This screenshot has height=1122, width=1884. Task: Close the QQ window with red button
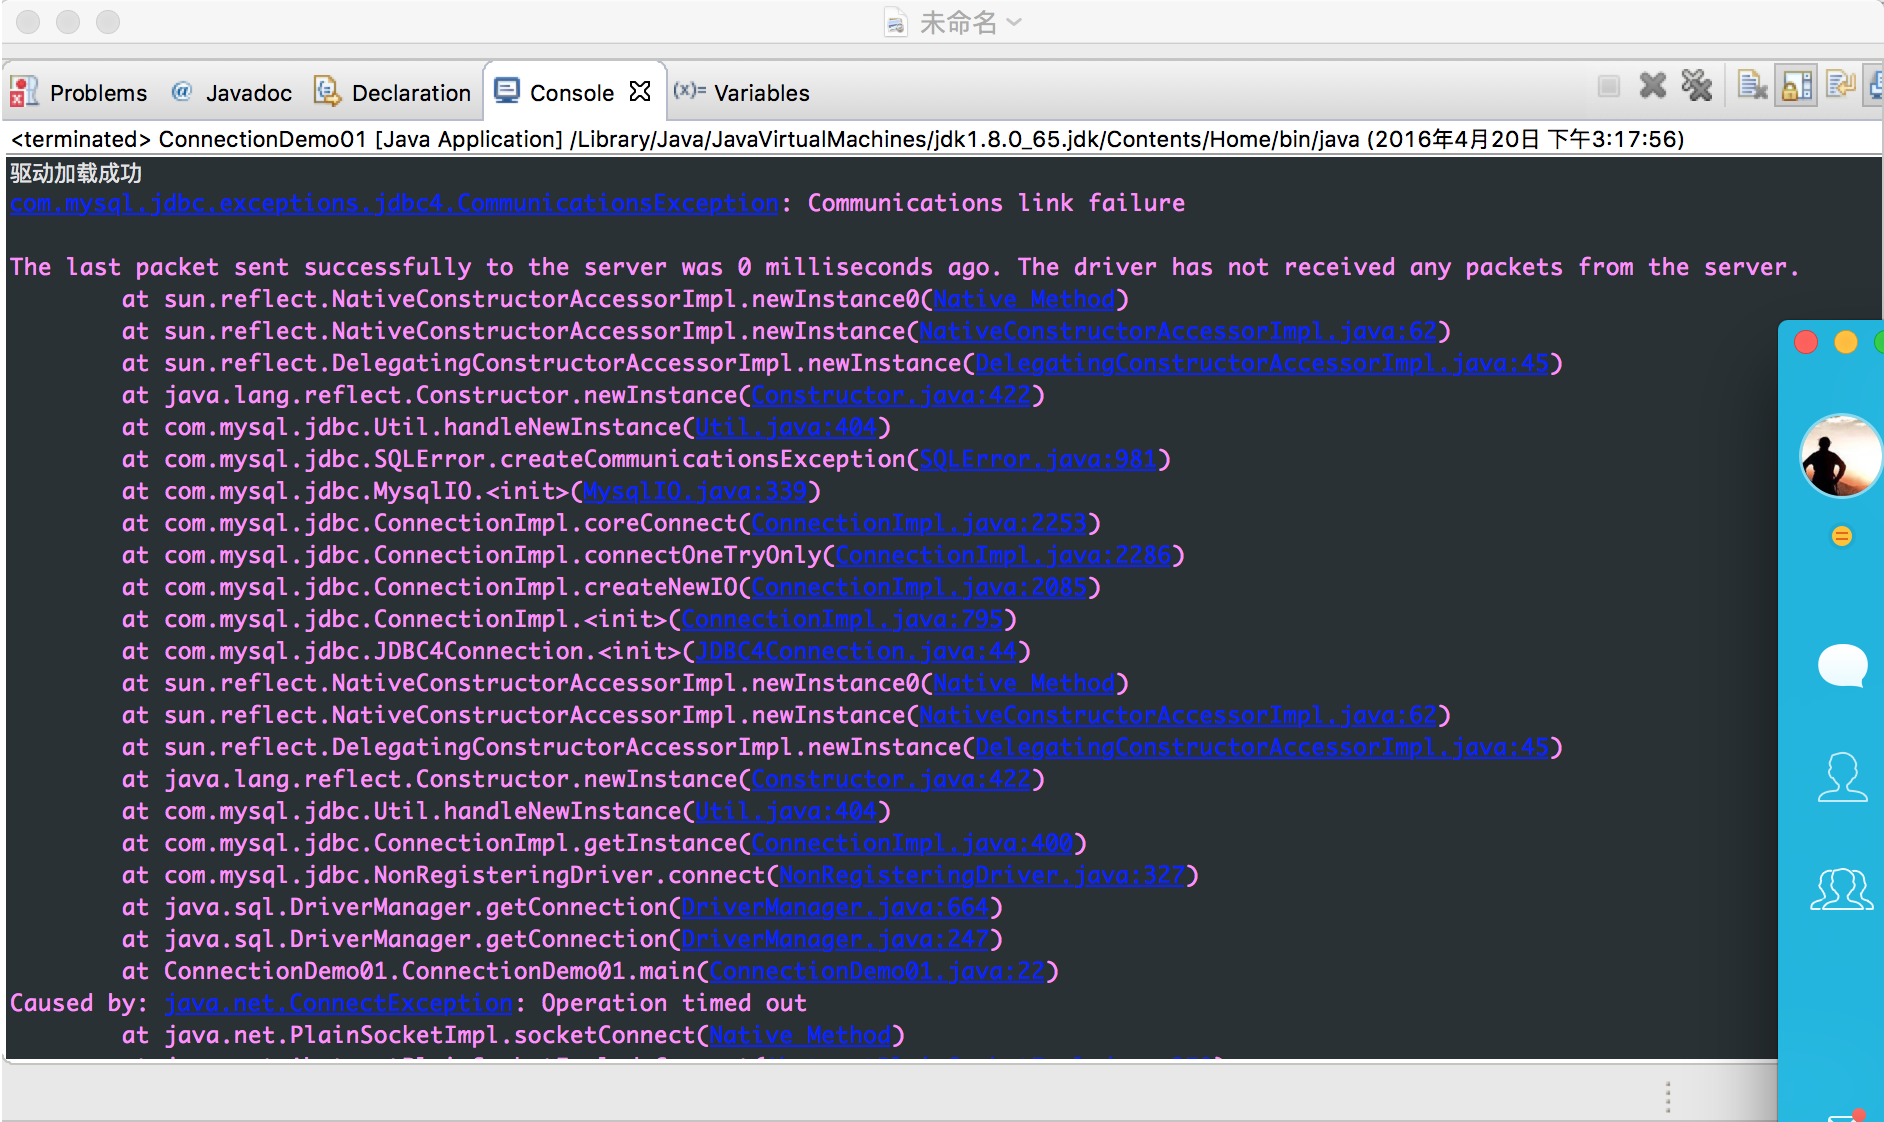[1806, 343]
